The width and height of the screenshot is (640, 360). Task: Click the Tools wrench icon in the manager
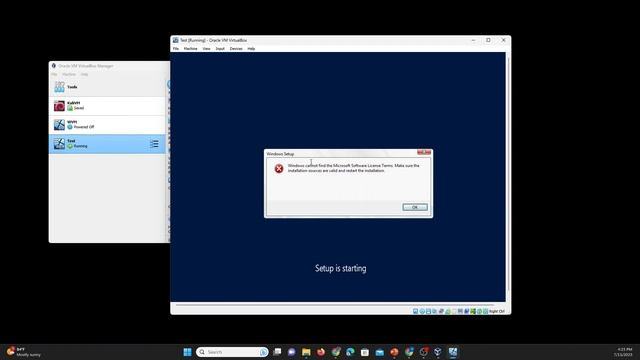coord(59,87)
